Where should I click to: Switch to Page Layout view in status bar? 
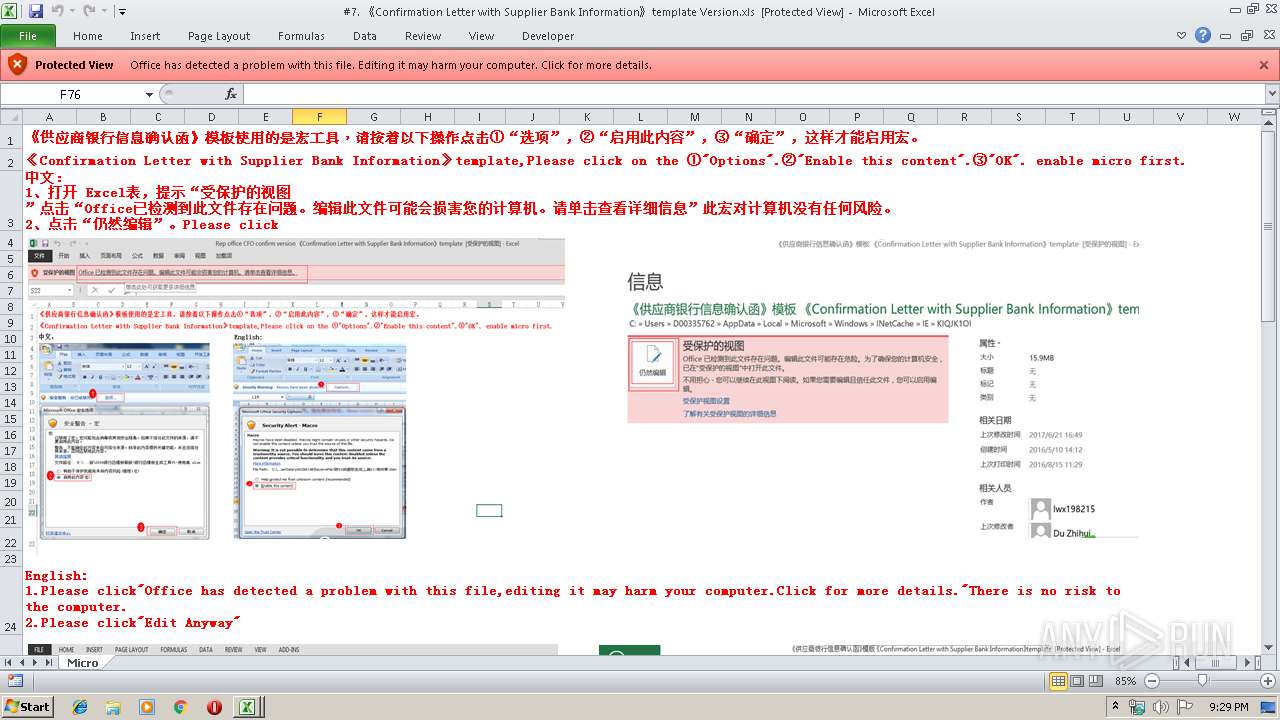(1077, 681)
